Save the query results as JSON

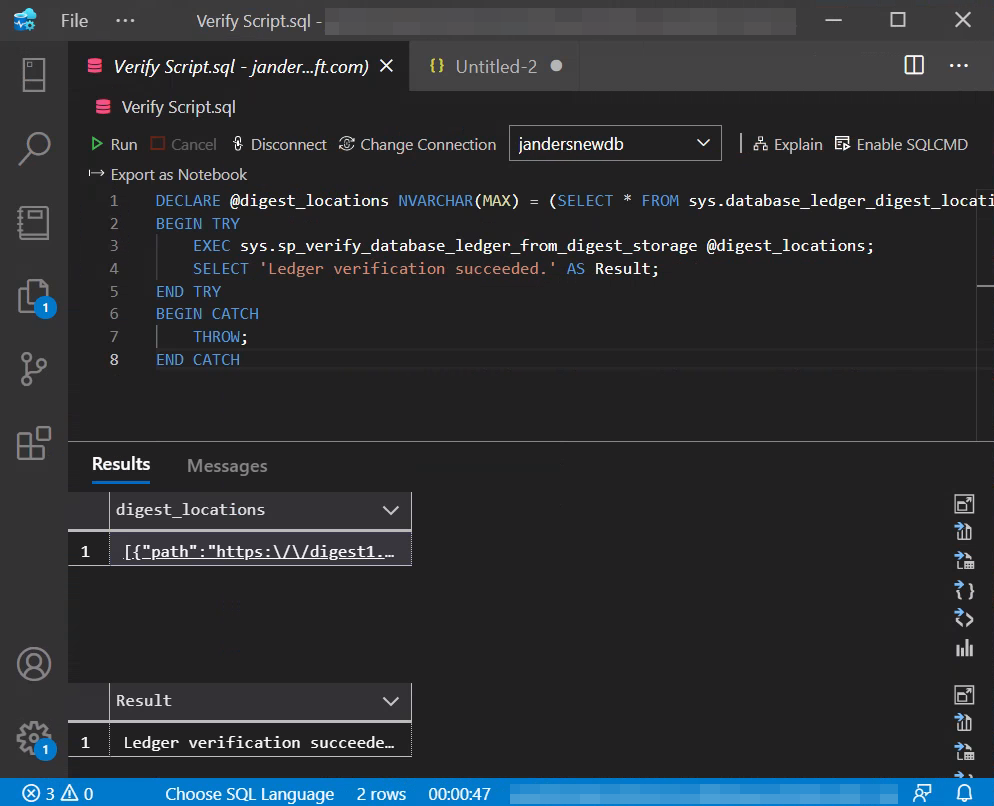pyautogui.click(x=963, y=590)
